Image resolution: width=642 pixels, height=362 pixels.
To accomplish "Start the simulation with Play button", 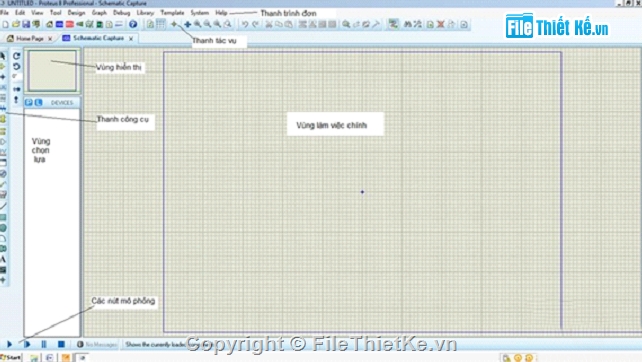I will tap(9, 344).
